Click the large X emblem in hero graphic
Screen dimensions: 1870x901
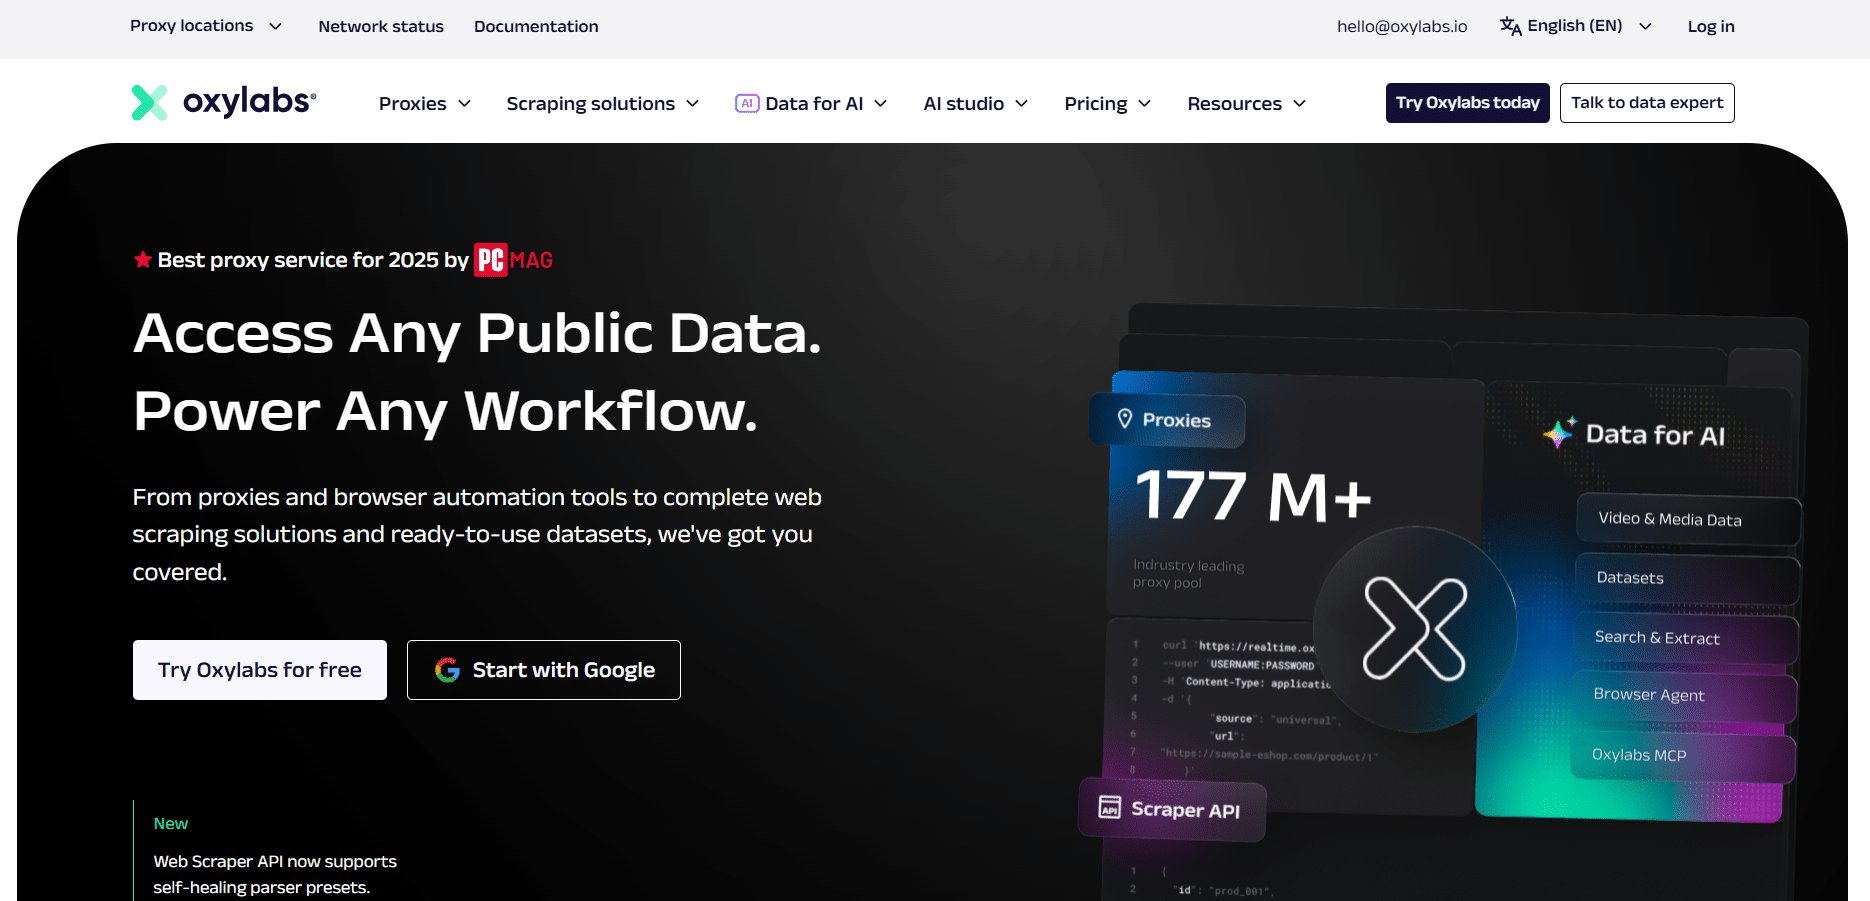(x=1415, y=629)
